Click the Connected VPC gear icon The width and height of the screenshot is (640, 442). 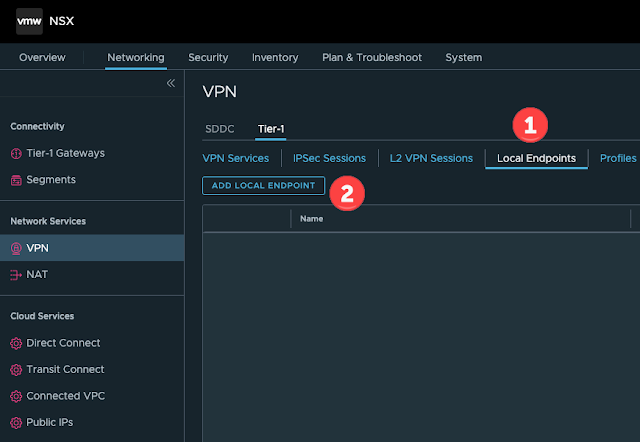tap(16, 396)
